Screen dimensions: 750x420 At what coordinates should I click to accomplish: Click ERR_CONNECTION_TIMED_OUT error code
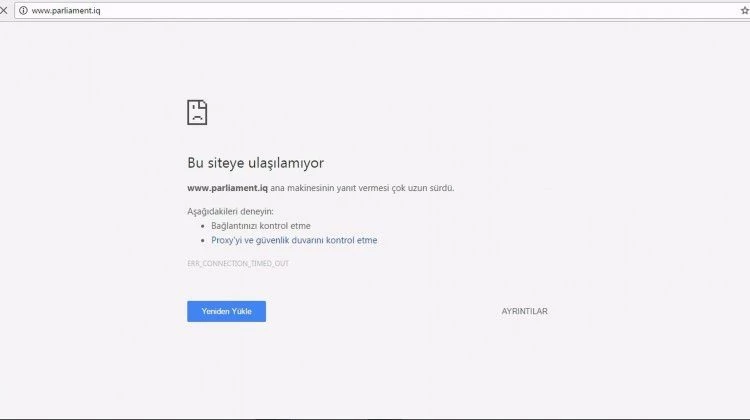click(x=238, y=264)
